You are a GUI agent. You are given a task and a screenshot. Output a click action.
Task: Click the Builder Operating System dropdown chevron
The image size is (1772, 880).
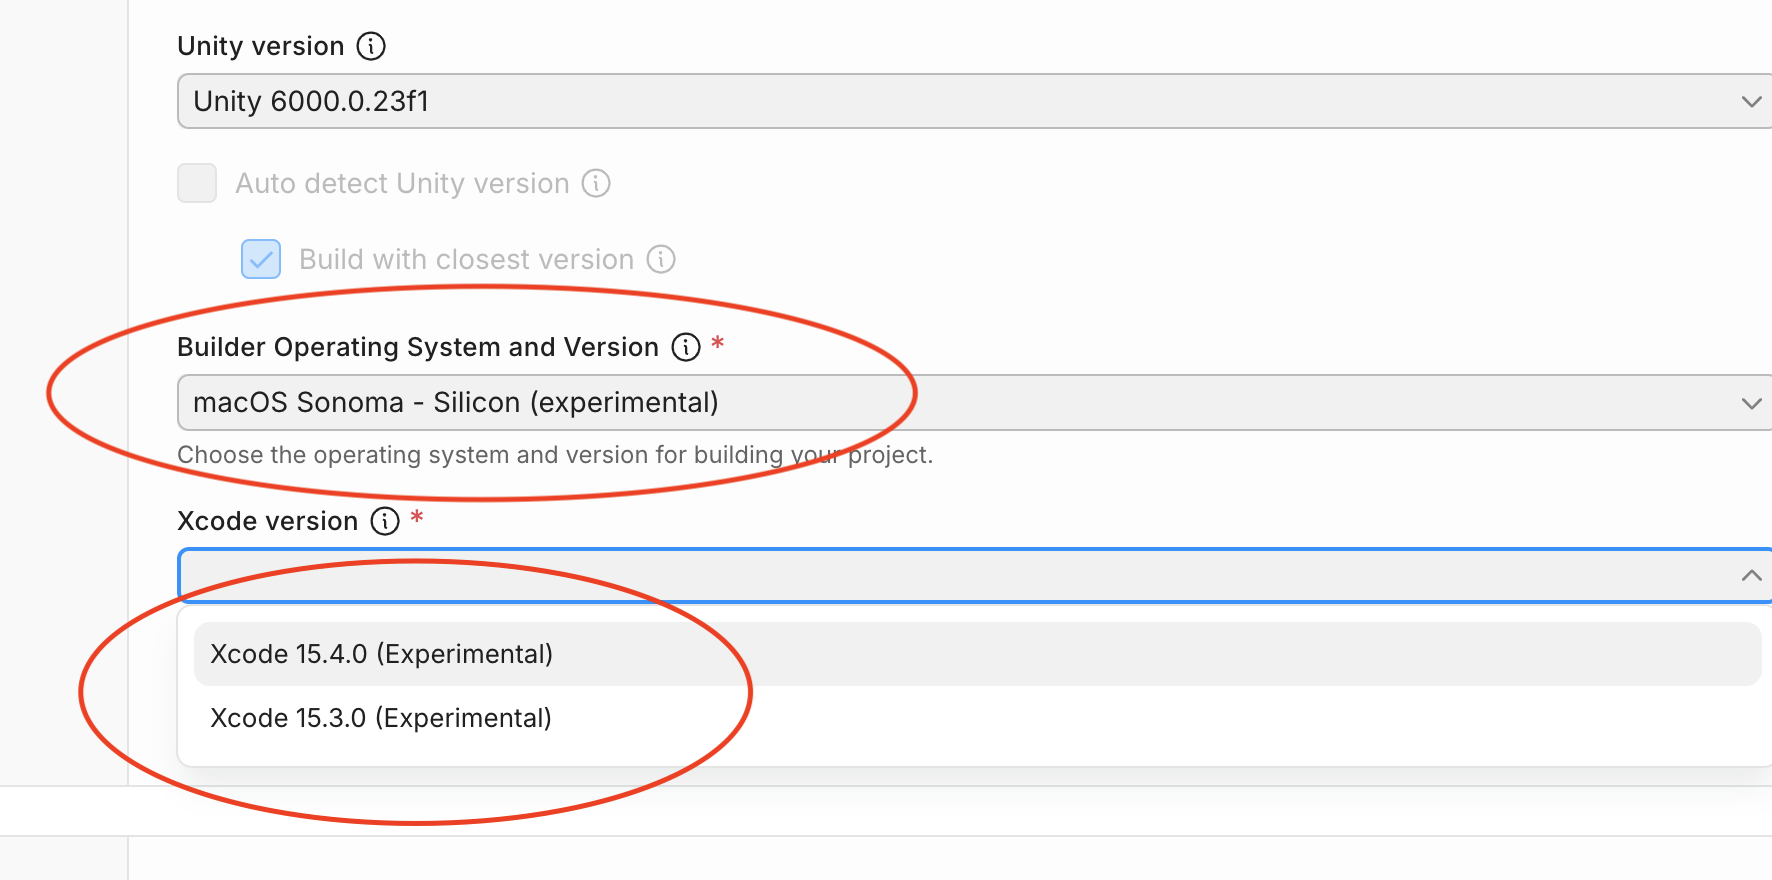pos(1751,403)
